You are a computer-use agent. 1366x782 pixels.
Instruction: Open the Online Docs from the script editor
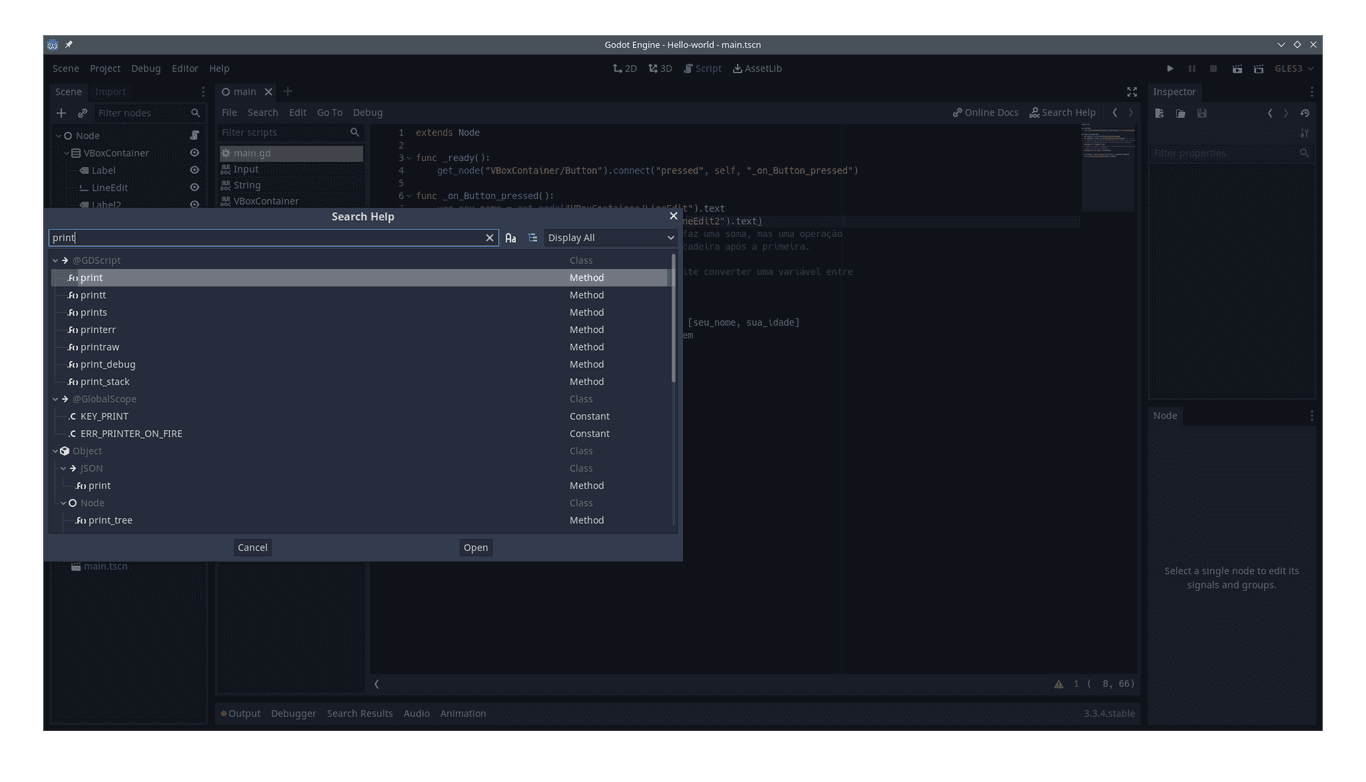pyautogui.click(x=985, y=112)
